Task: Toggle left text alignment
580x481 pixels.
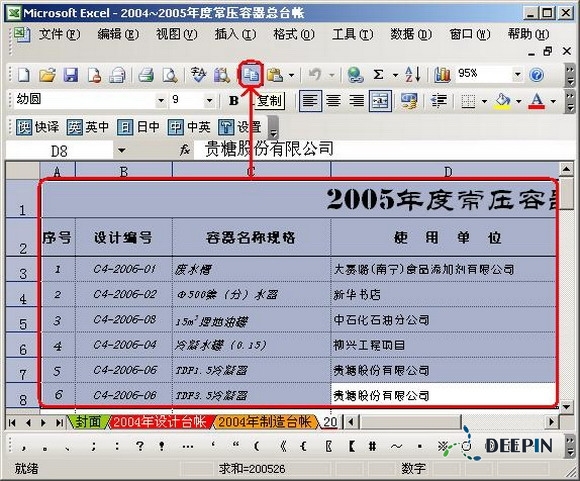Action: [x=310, y=101]
